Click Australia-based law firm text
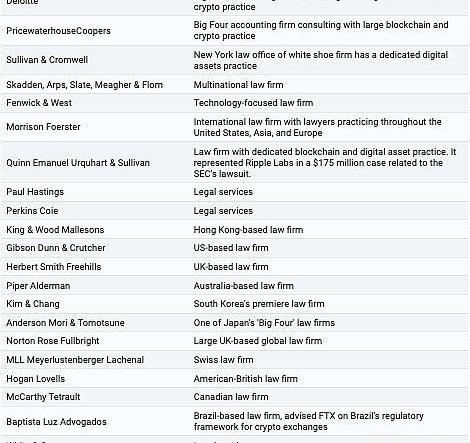 (244, 286)
